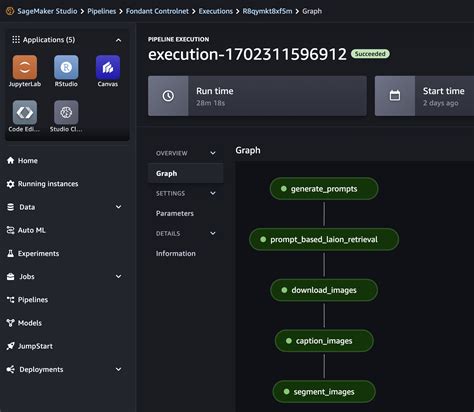Go to Home in the sidebar
Screen dimensions: 474x412
[22, 161]
